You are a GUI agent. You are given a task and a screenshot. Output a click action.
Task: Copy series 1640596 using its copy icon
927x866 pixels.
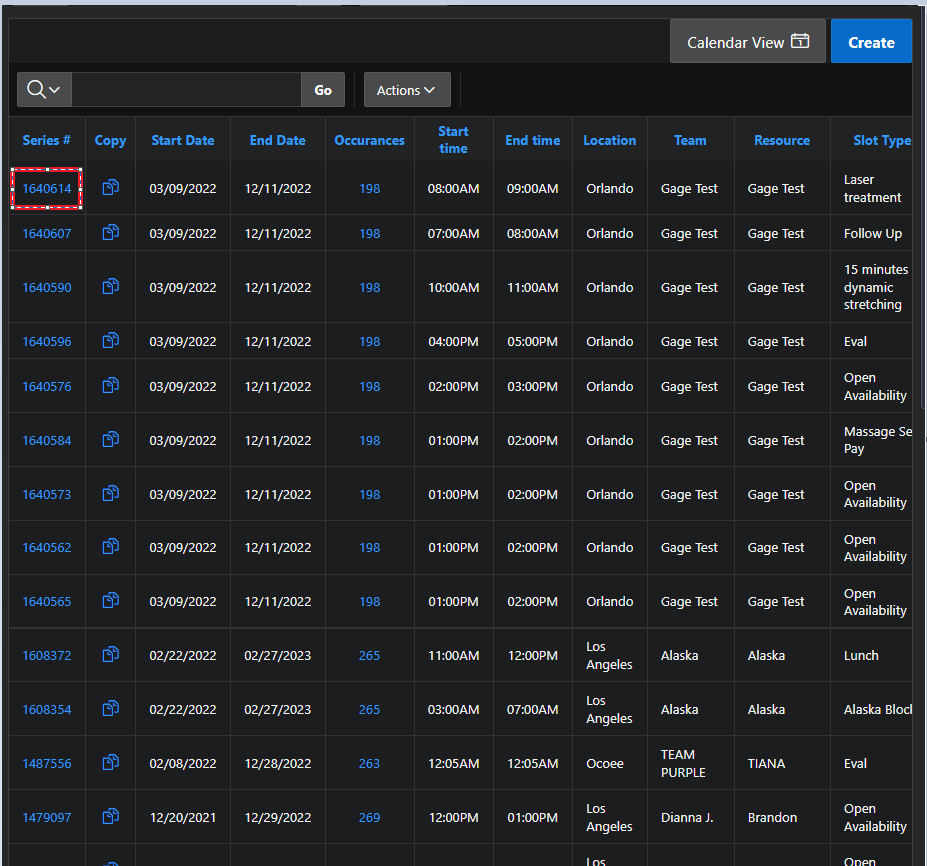[110, 341]
